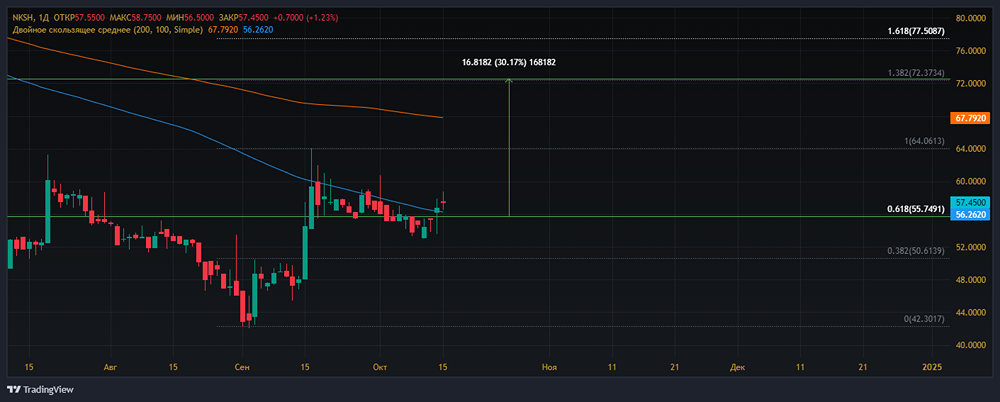Viewport: 1000px width, 402px height.
Task: Click the Ноя month label on time axis
Action: (x=548, y=367)
